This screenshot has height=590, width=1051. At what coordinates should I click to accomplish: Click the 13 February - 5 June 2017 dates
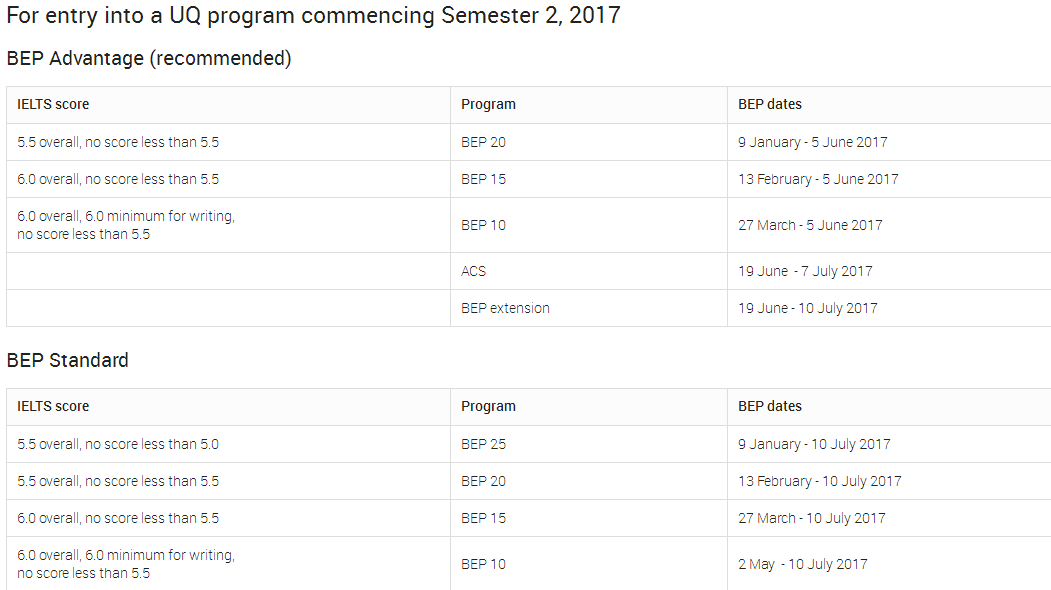(x=818, y=180)
